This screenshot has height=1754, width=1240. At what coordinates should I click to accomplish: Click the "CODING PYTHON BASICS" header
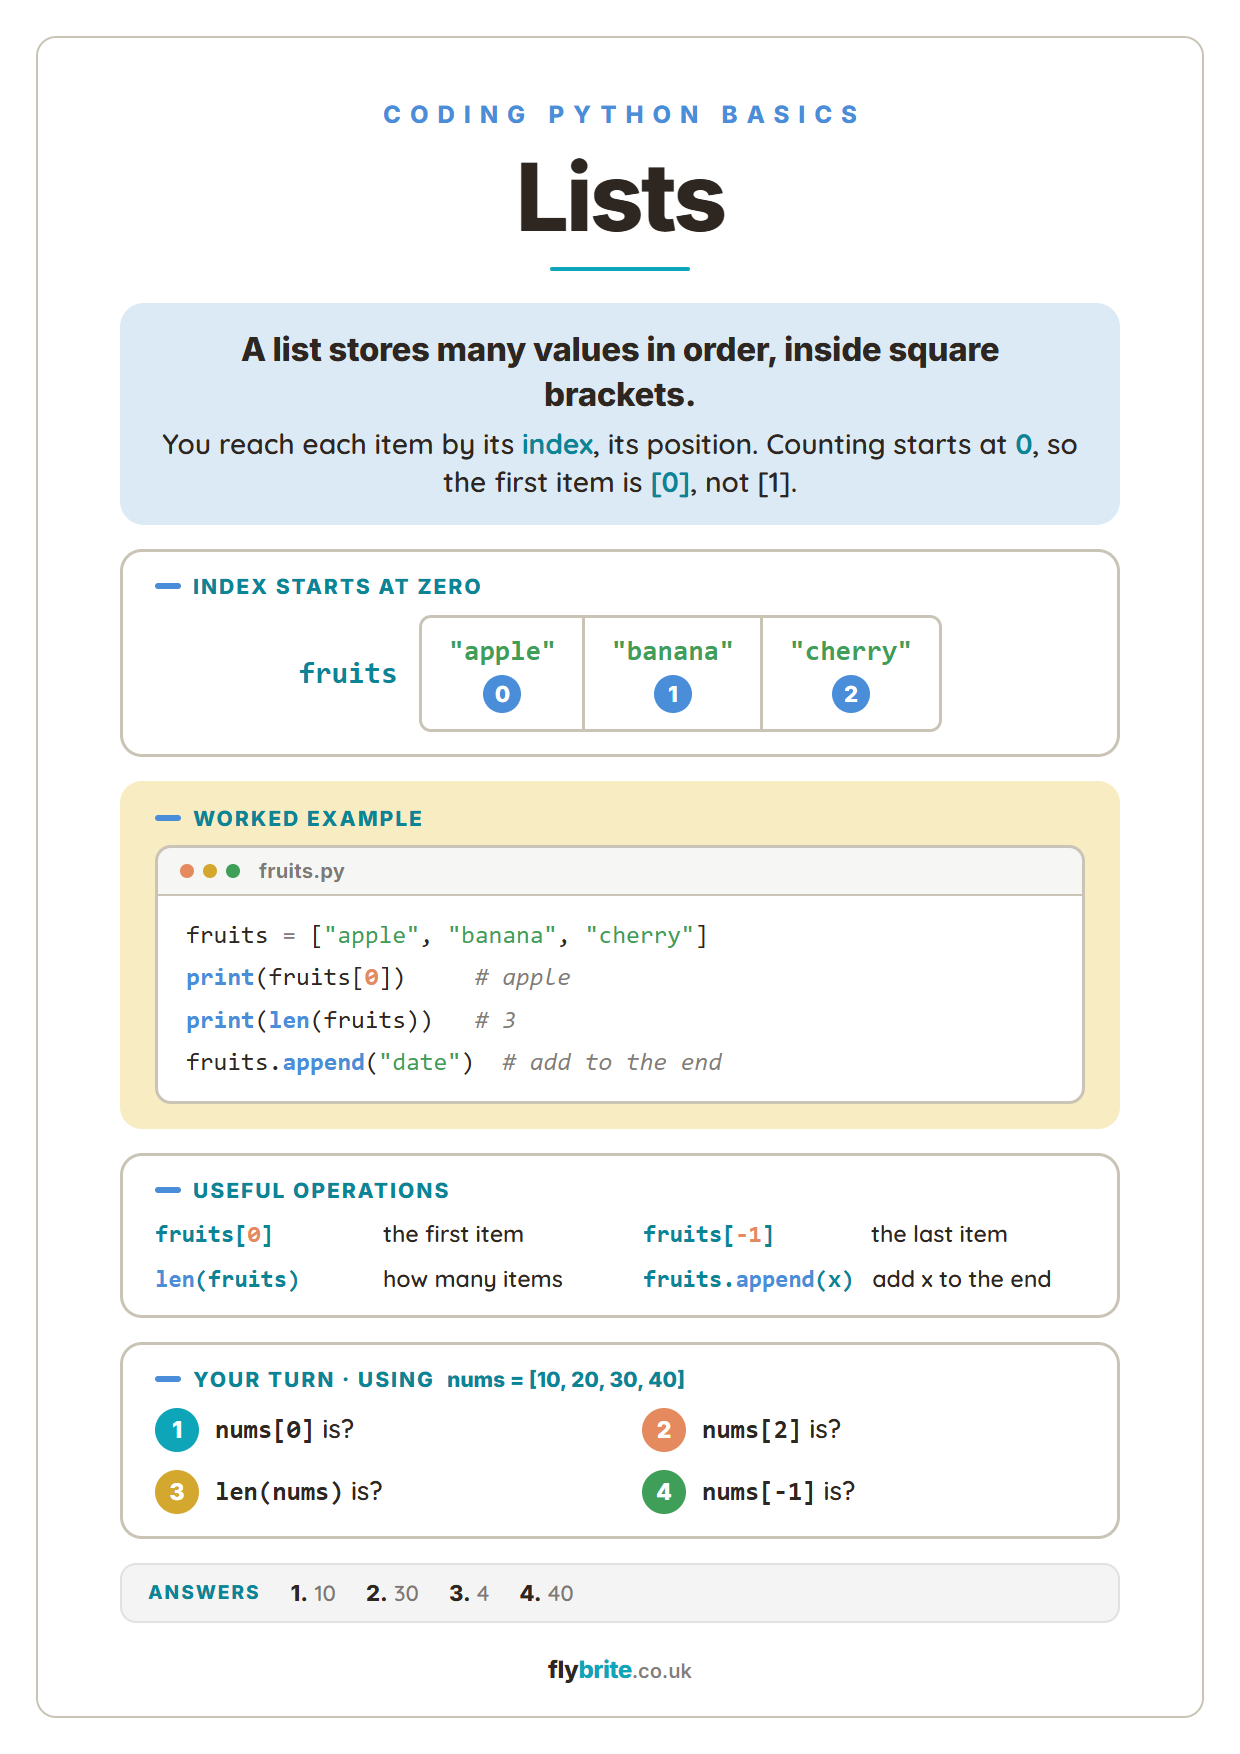tap(620, 115)
